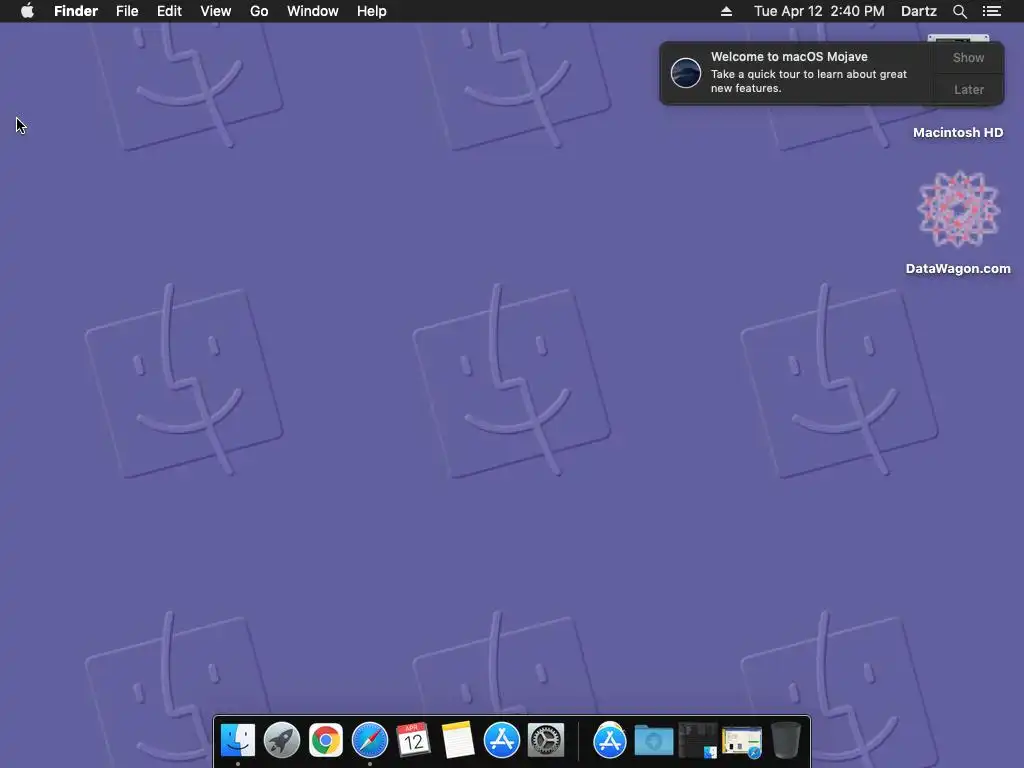Screen dimensions: 1024x768
Task: Open the Trash in the Dock
Action: click(786, 740)
